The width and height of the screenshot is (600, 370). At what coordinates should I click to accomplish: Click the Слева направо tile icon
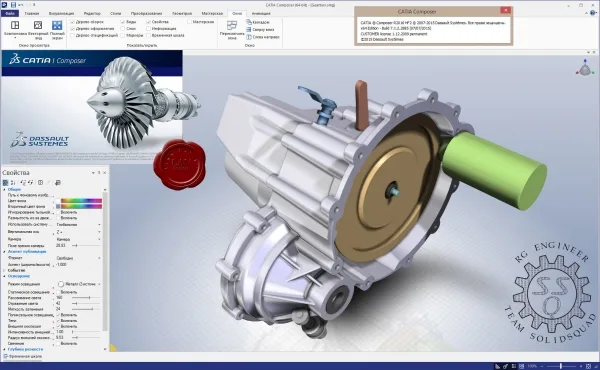tap(249, 37)
